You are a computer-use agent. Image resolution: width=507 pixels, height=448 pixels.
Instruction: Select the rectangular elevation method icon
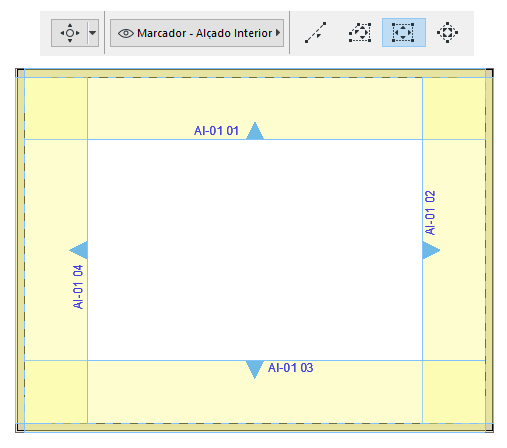[403, 33]
